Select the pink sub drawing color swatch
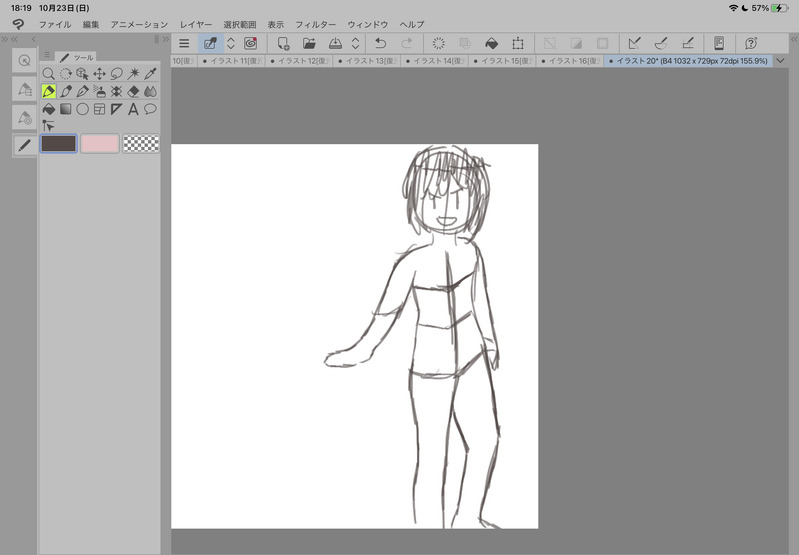The width and height of the screenshot is (799, 555). [x=99, y=144]
